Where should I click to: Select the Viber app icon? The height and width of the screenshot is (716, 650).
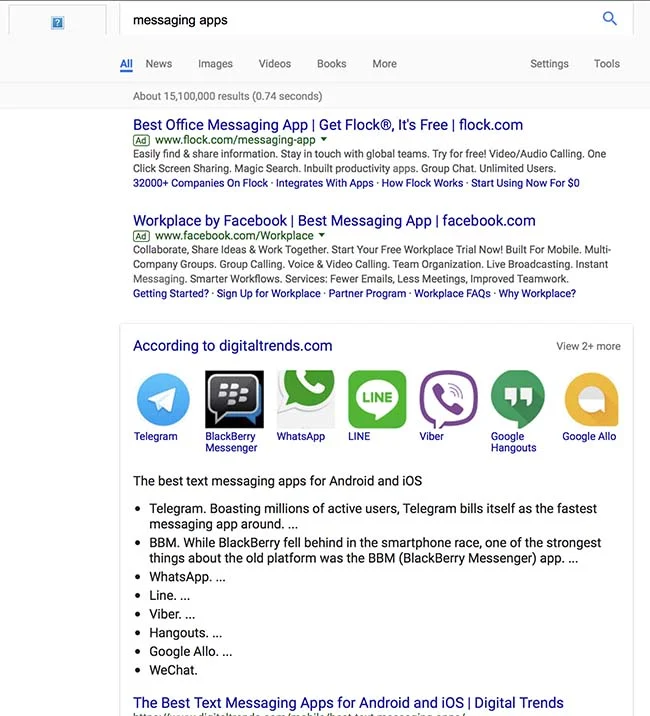point(448,399)
